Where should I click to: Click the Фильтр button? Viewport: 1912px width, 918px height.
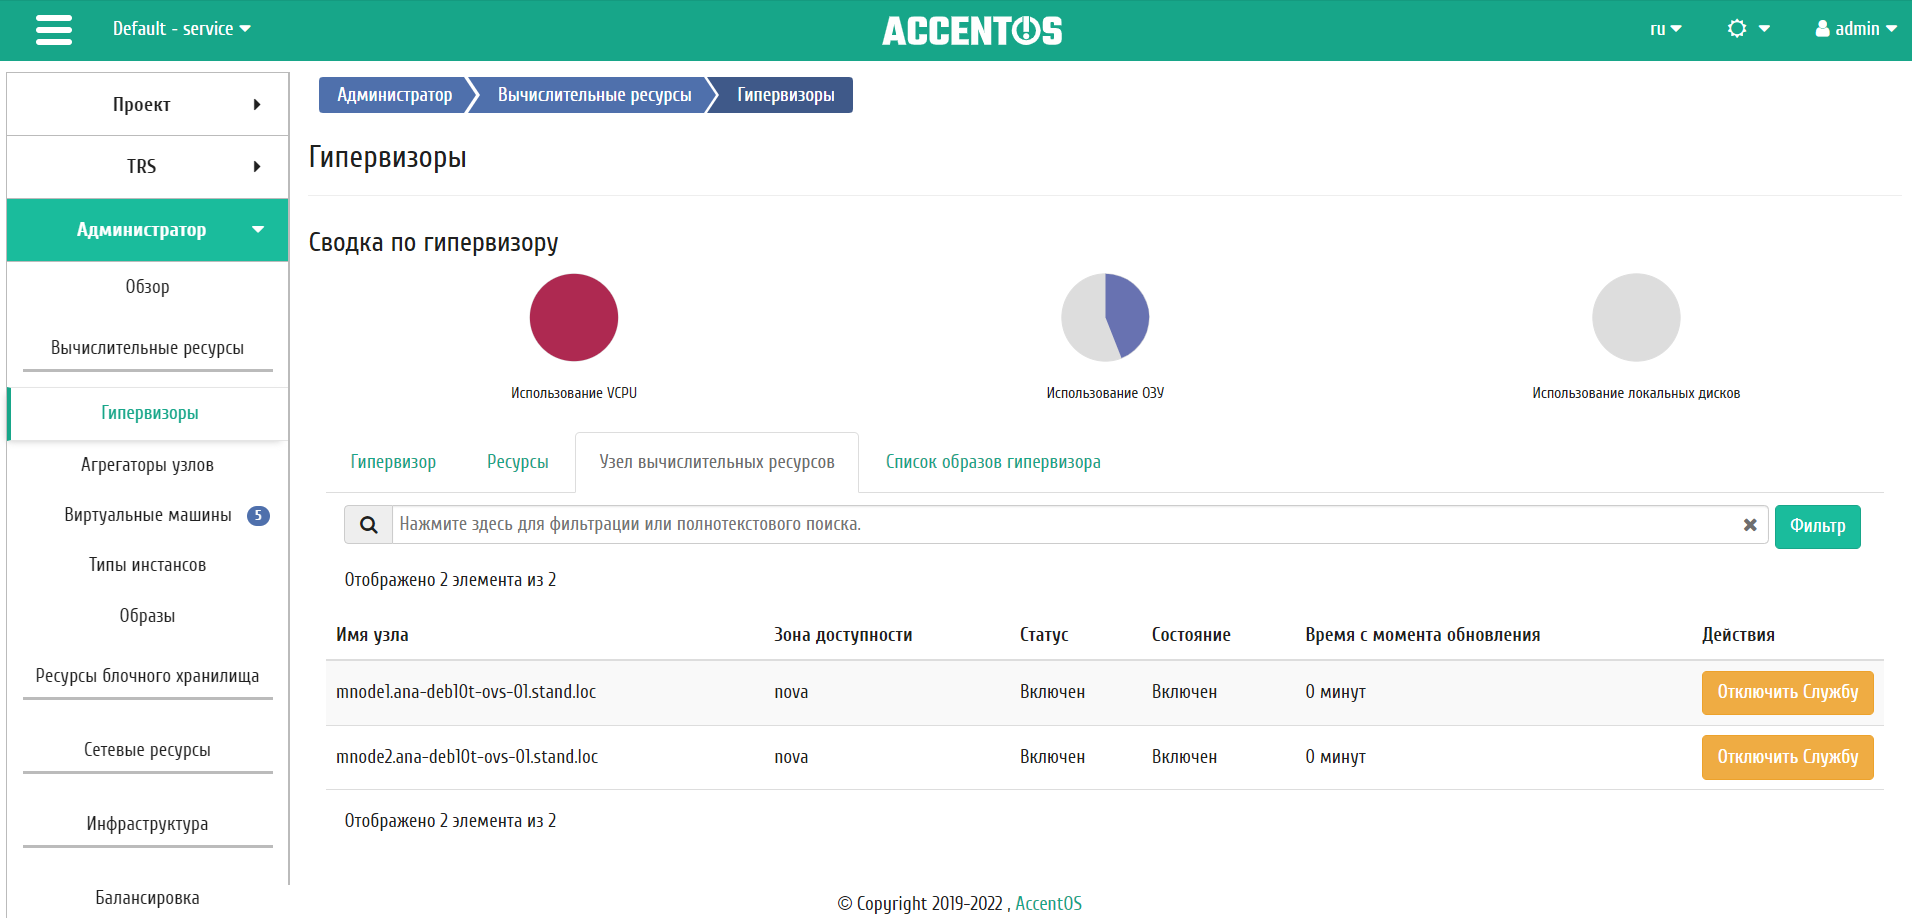pos(1818,526)
